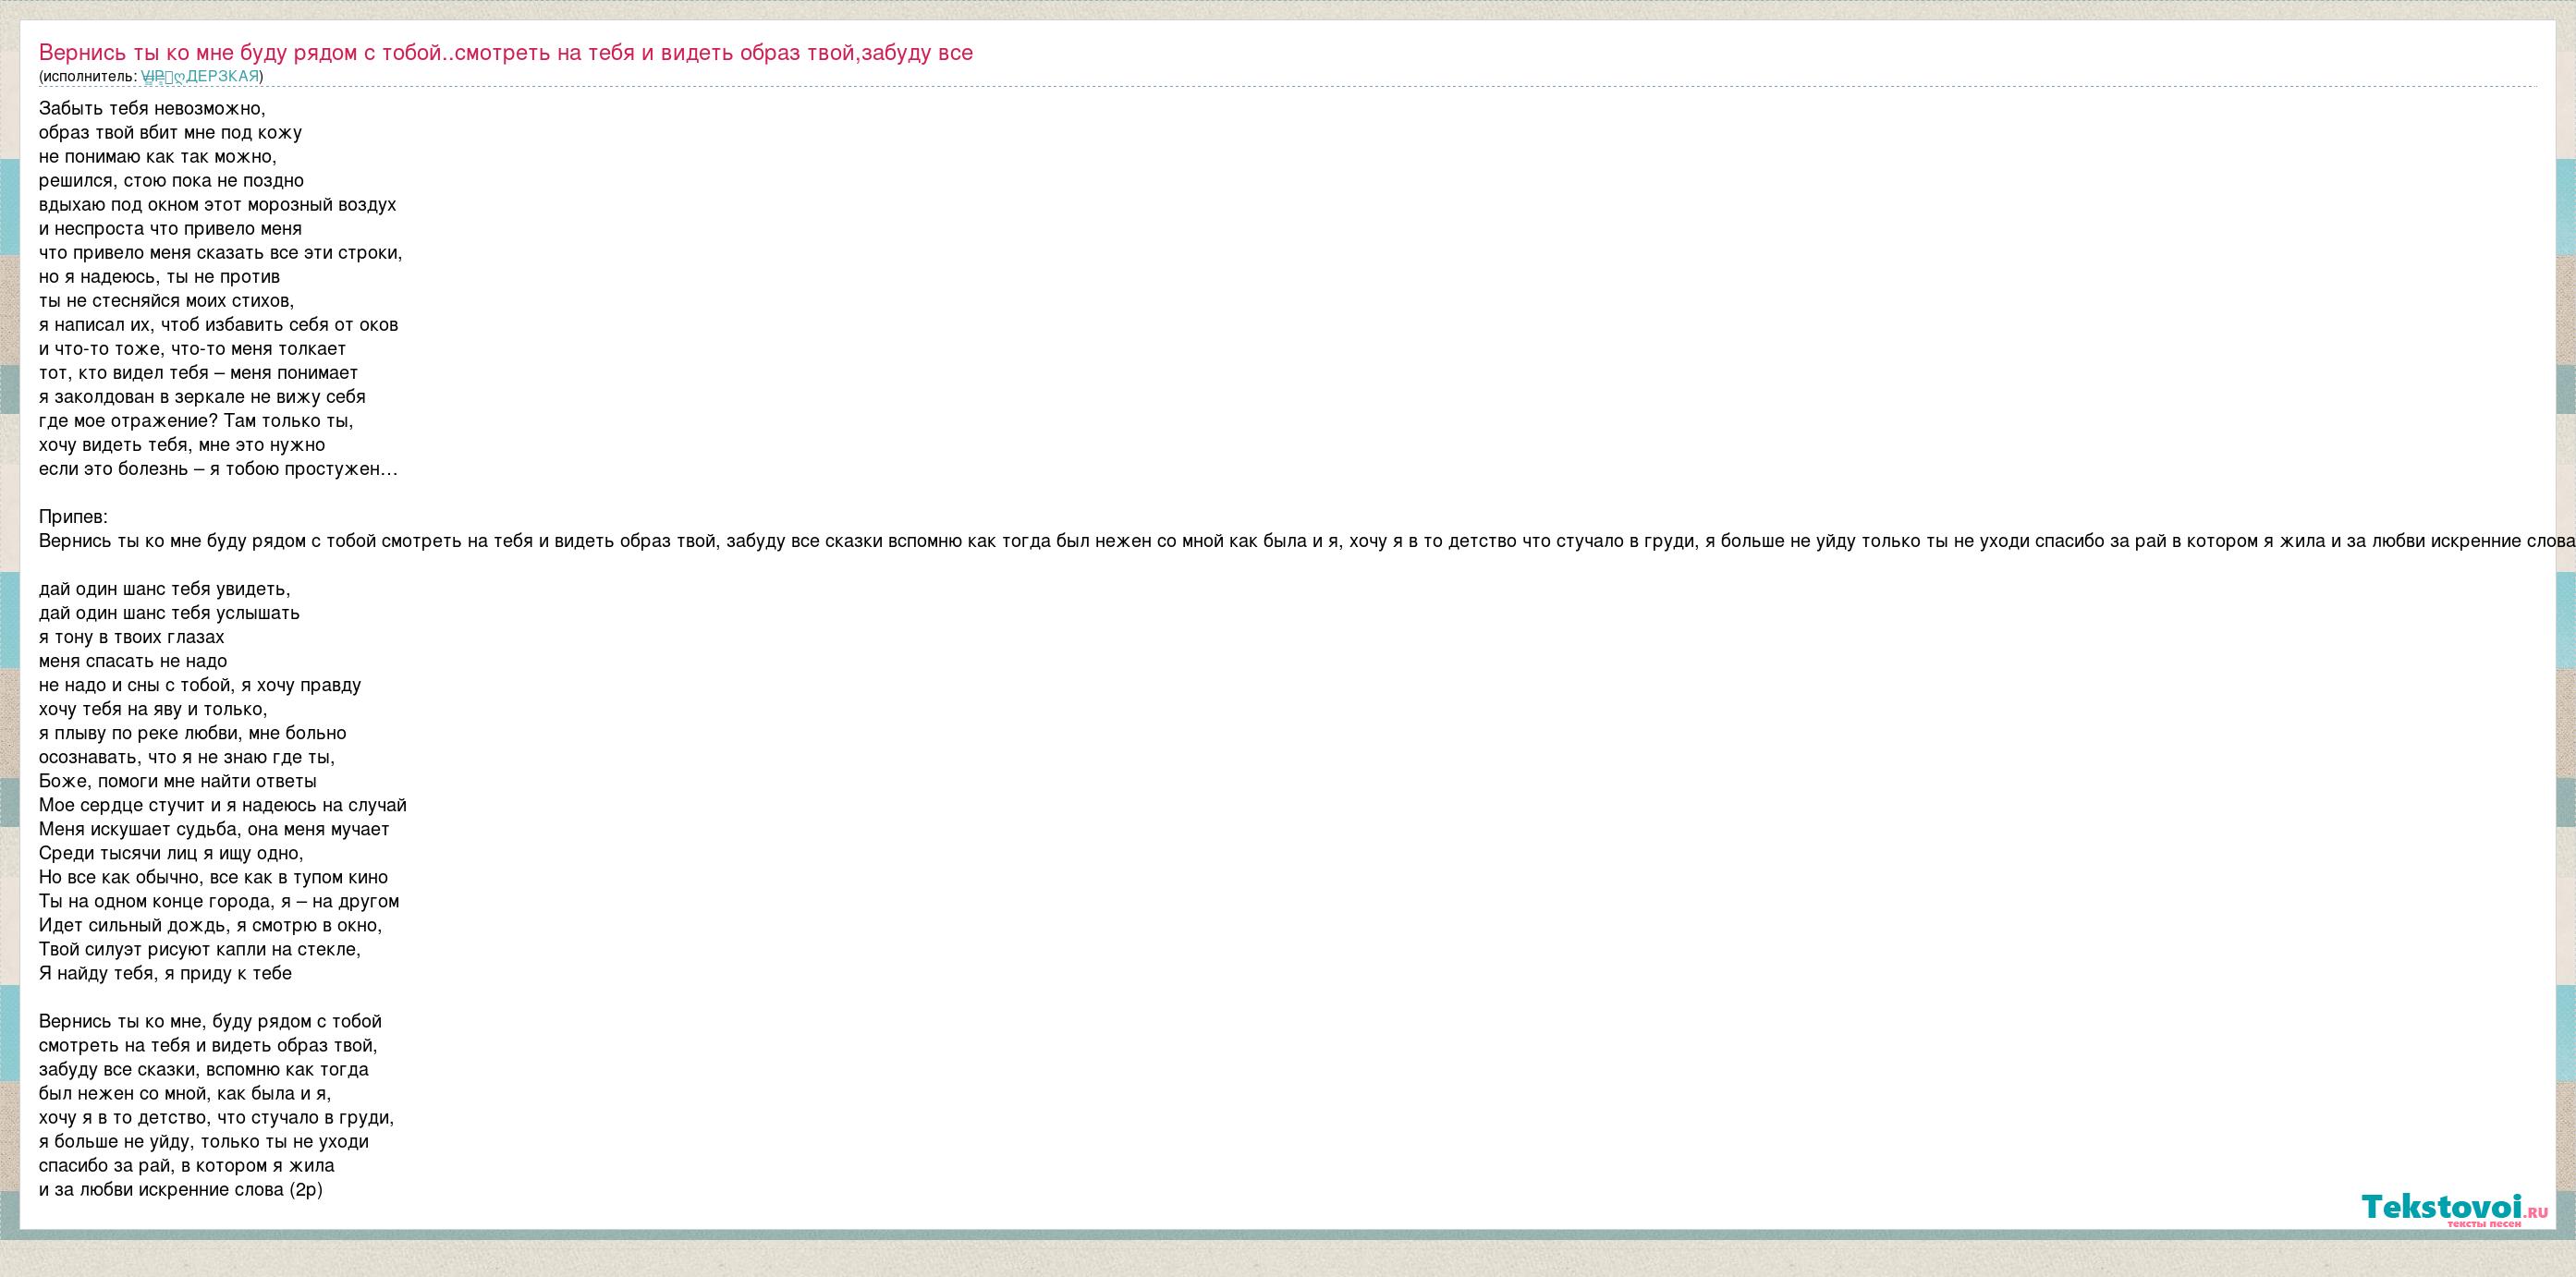Click the line 'Боже, помоги мне найти ответы'
The image size is (2576, 1277).
tap(177, 781)
